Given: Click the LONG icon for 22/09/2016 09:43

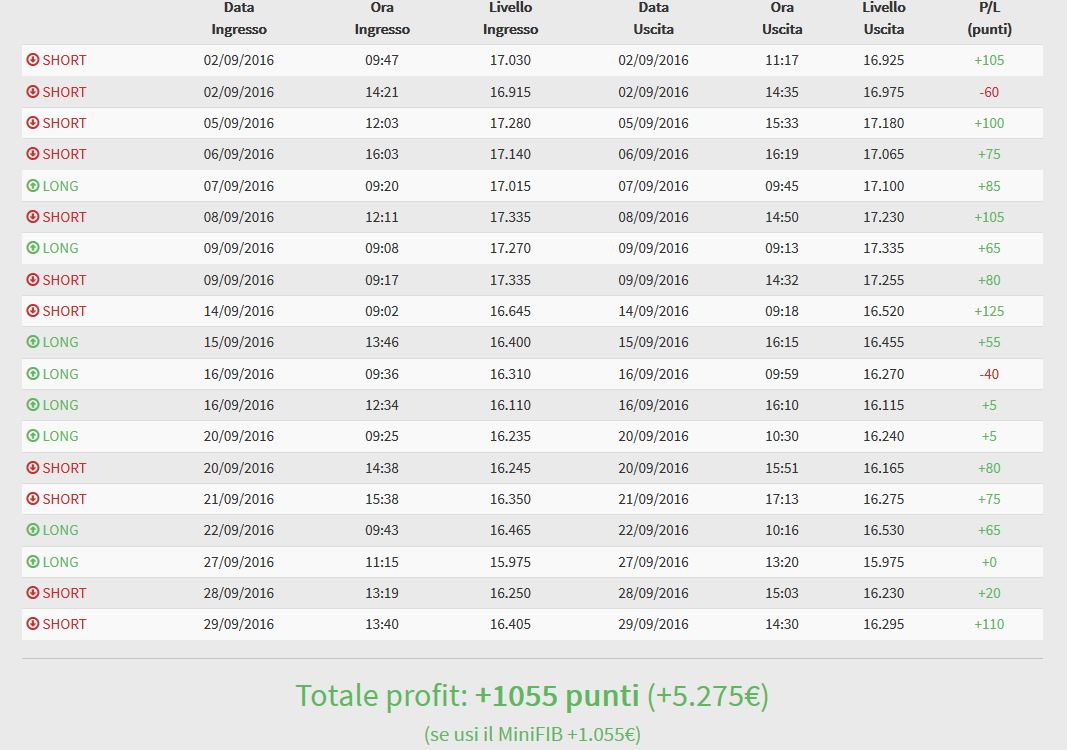Looking at the screenshot, I should pos(33,529).
